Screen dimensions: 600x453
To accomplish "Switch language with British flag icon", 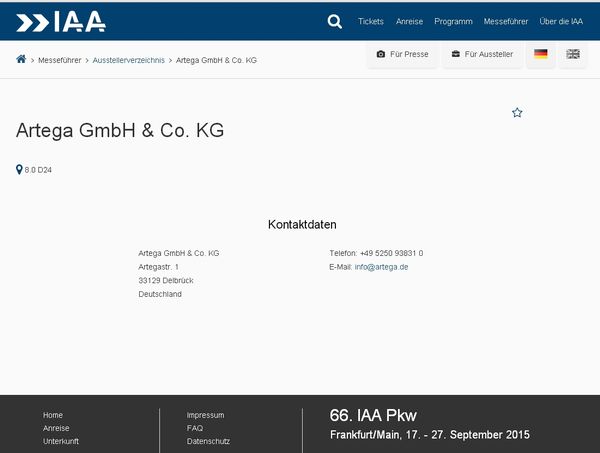I will [x=573, y=54].
